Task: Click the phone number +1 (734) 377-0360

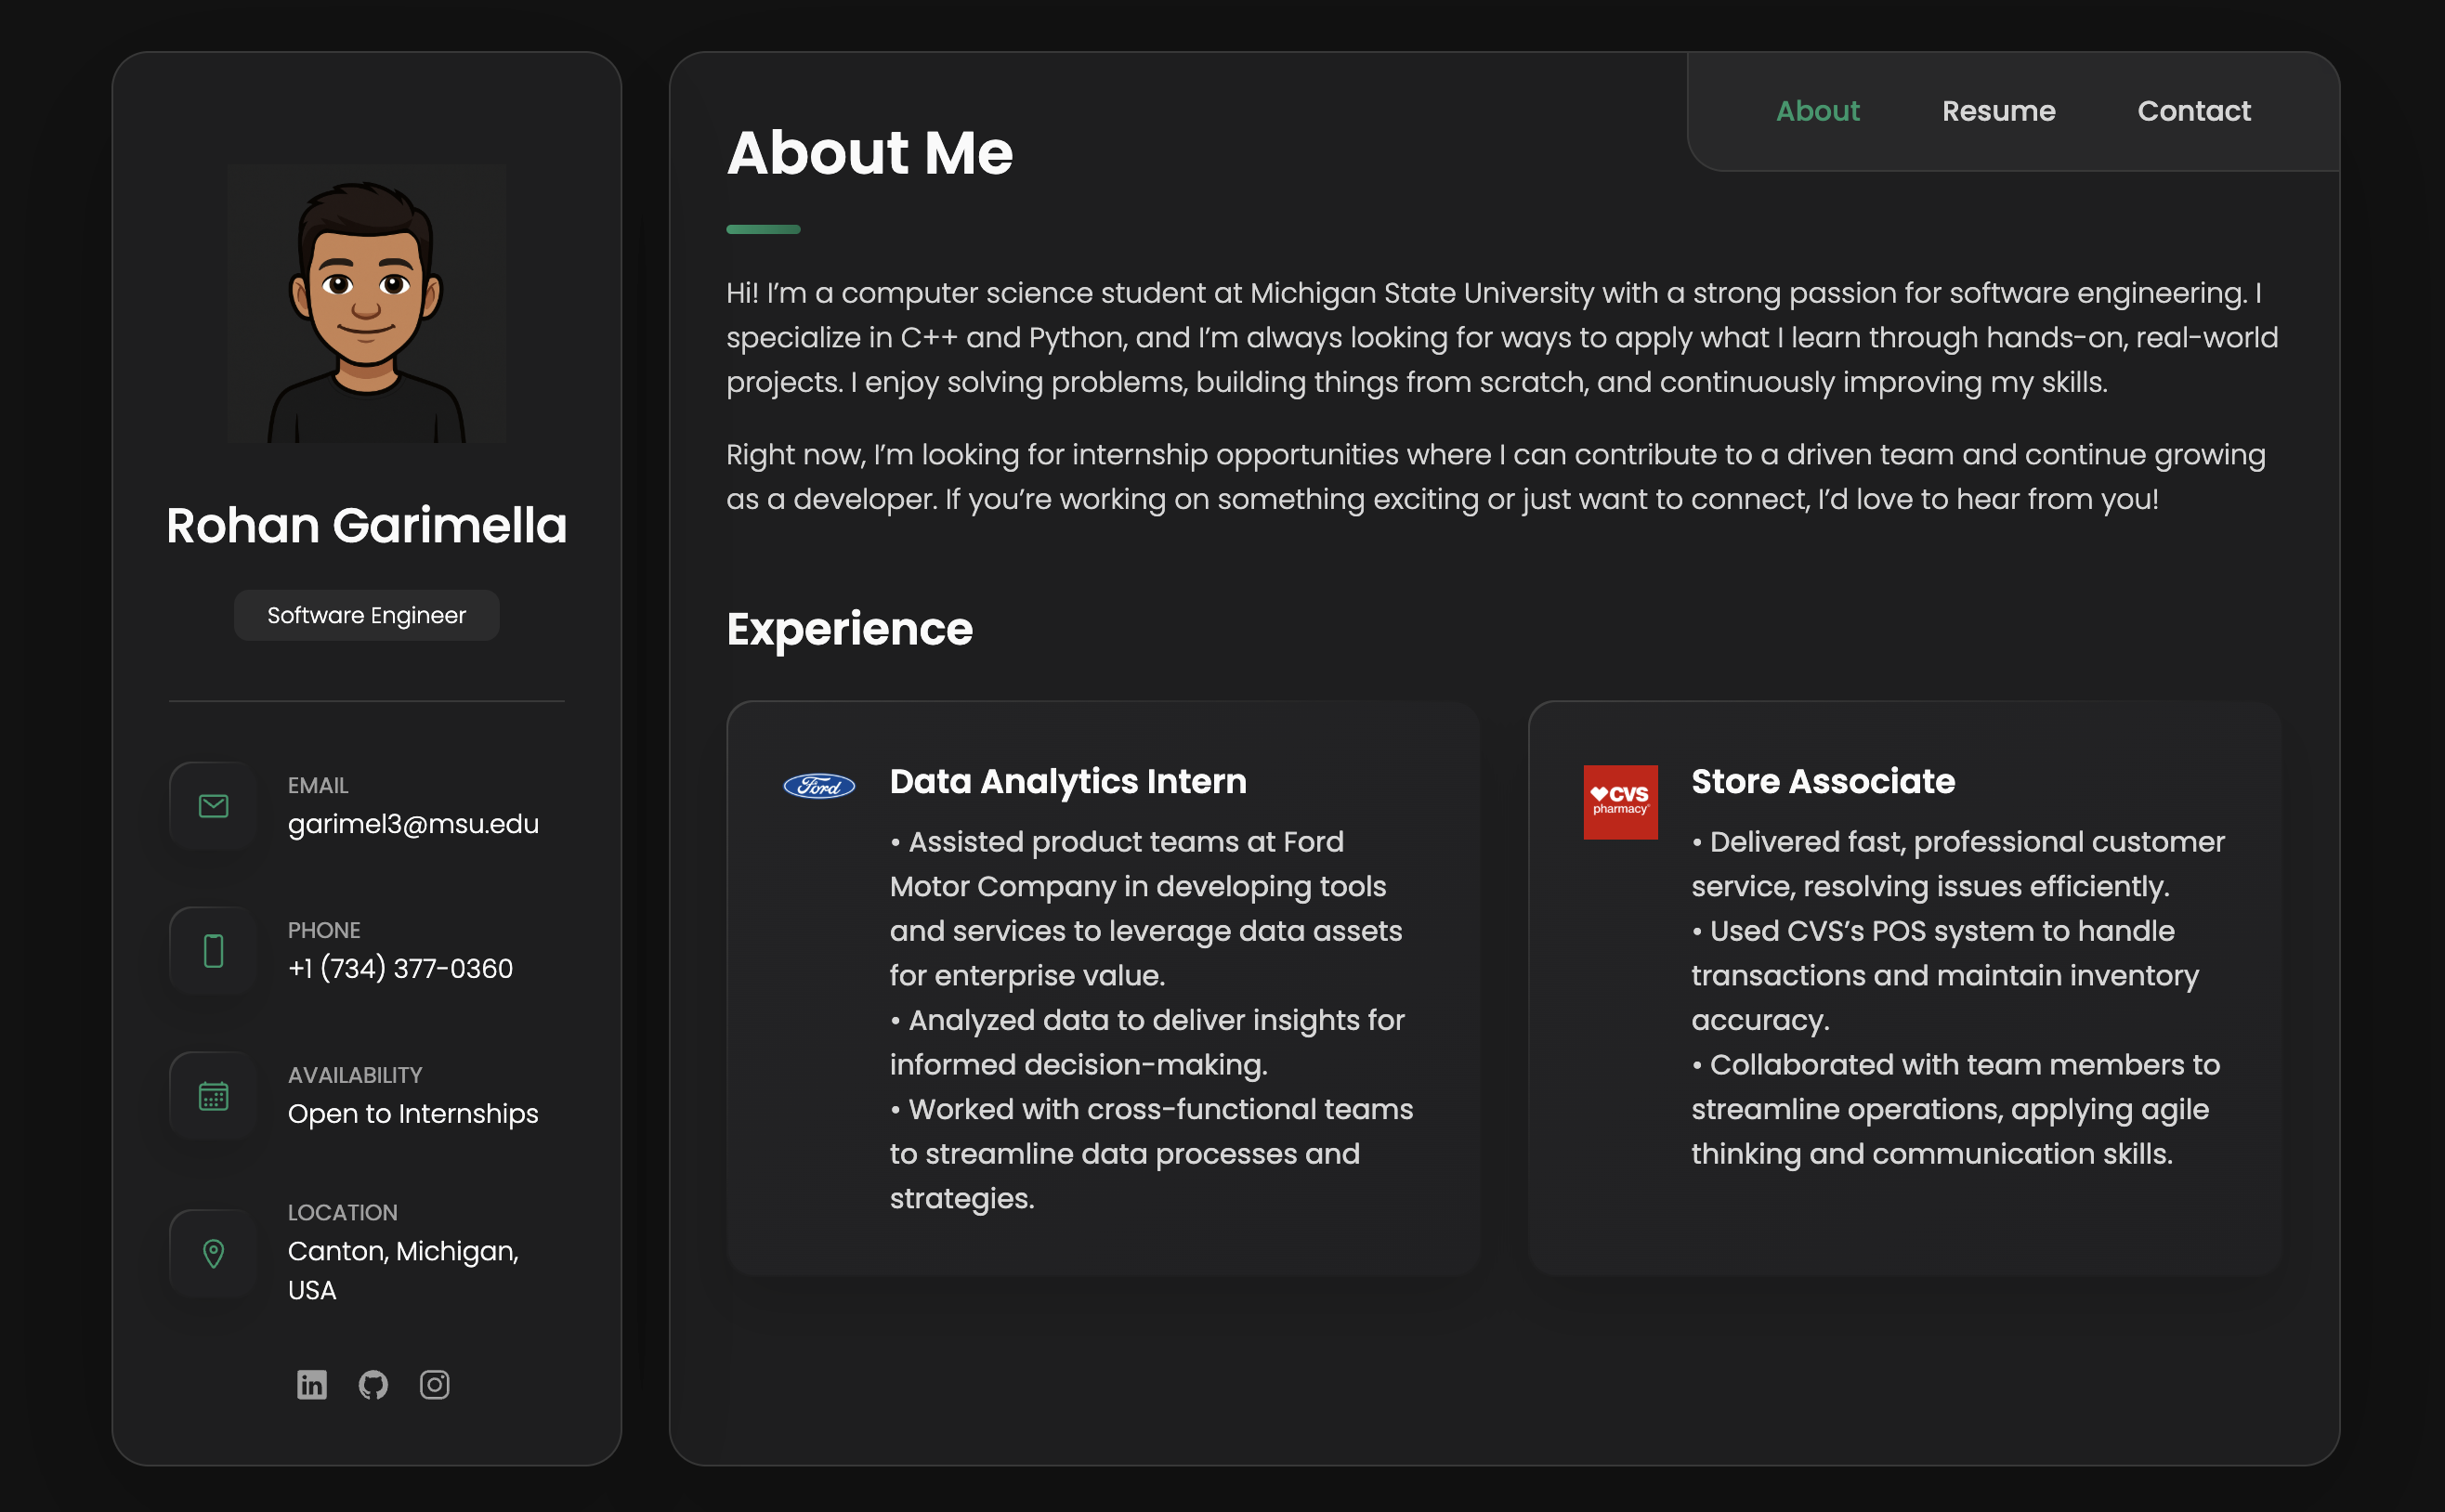Action: click(x=400, y=967)
